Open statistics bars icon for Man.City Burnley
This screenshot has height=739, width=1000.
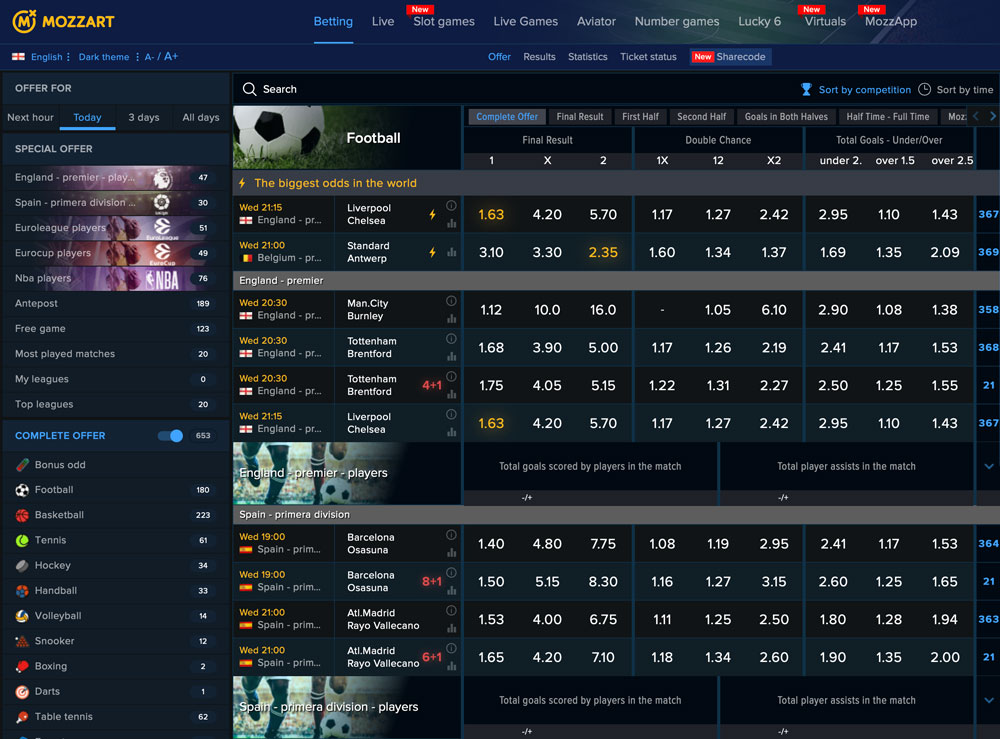452,318
